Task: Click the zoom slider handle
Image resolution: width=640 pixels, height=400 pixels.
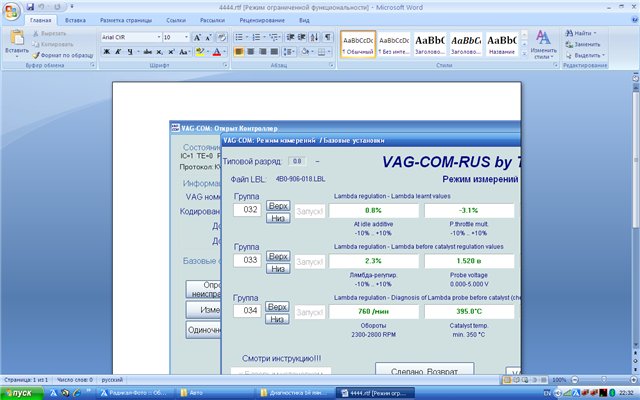Action: 604,380
